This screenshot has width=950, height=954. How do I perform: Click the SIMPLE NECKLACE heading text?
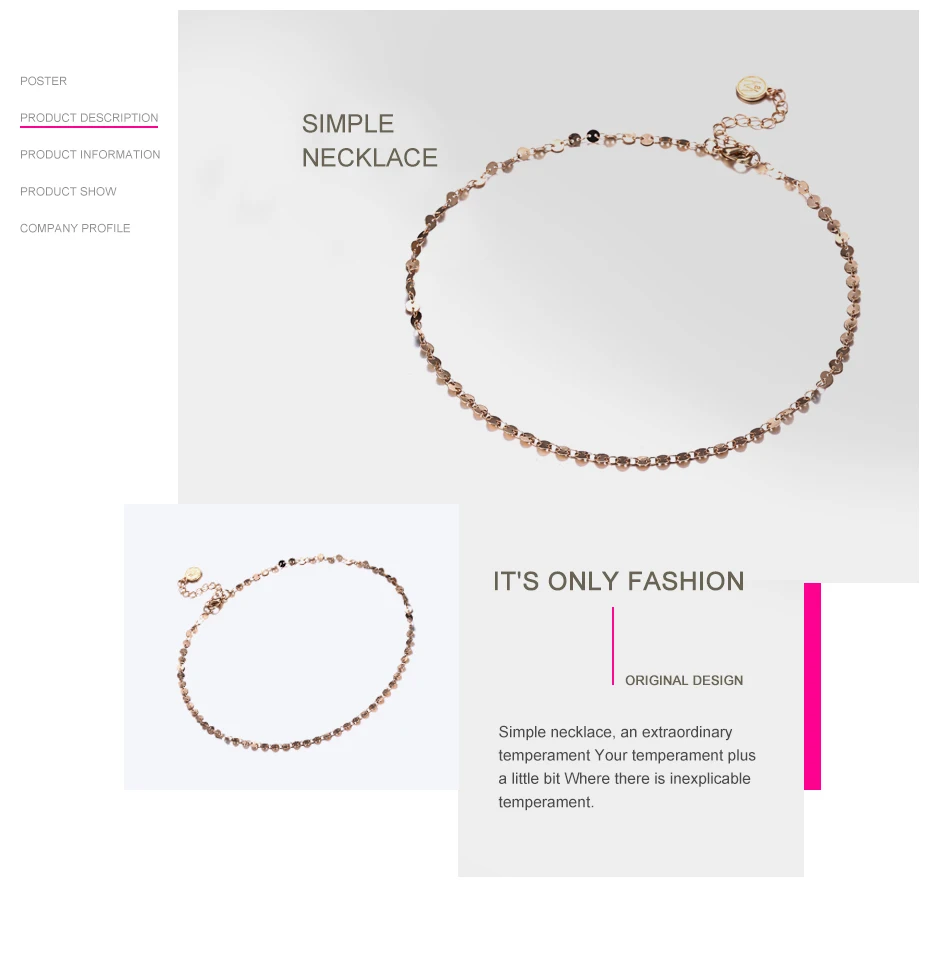point(369,141)
